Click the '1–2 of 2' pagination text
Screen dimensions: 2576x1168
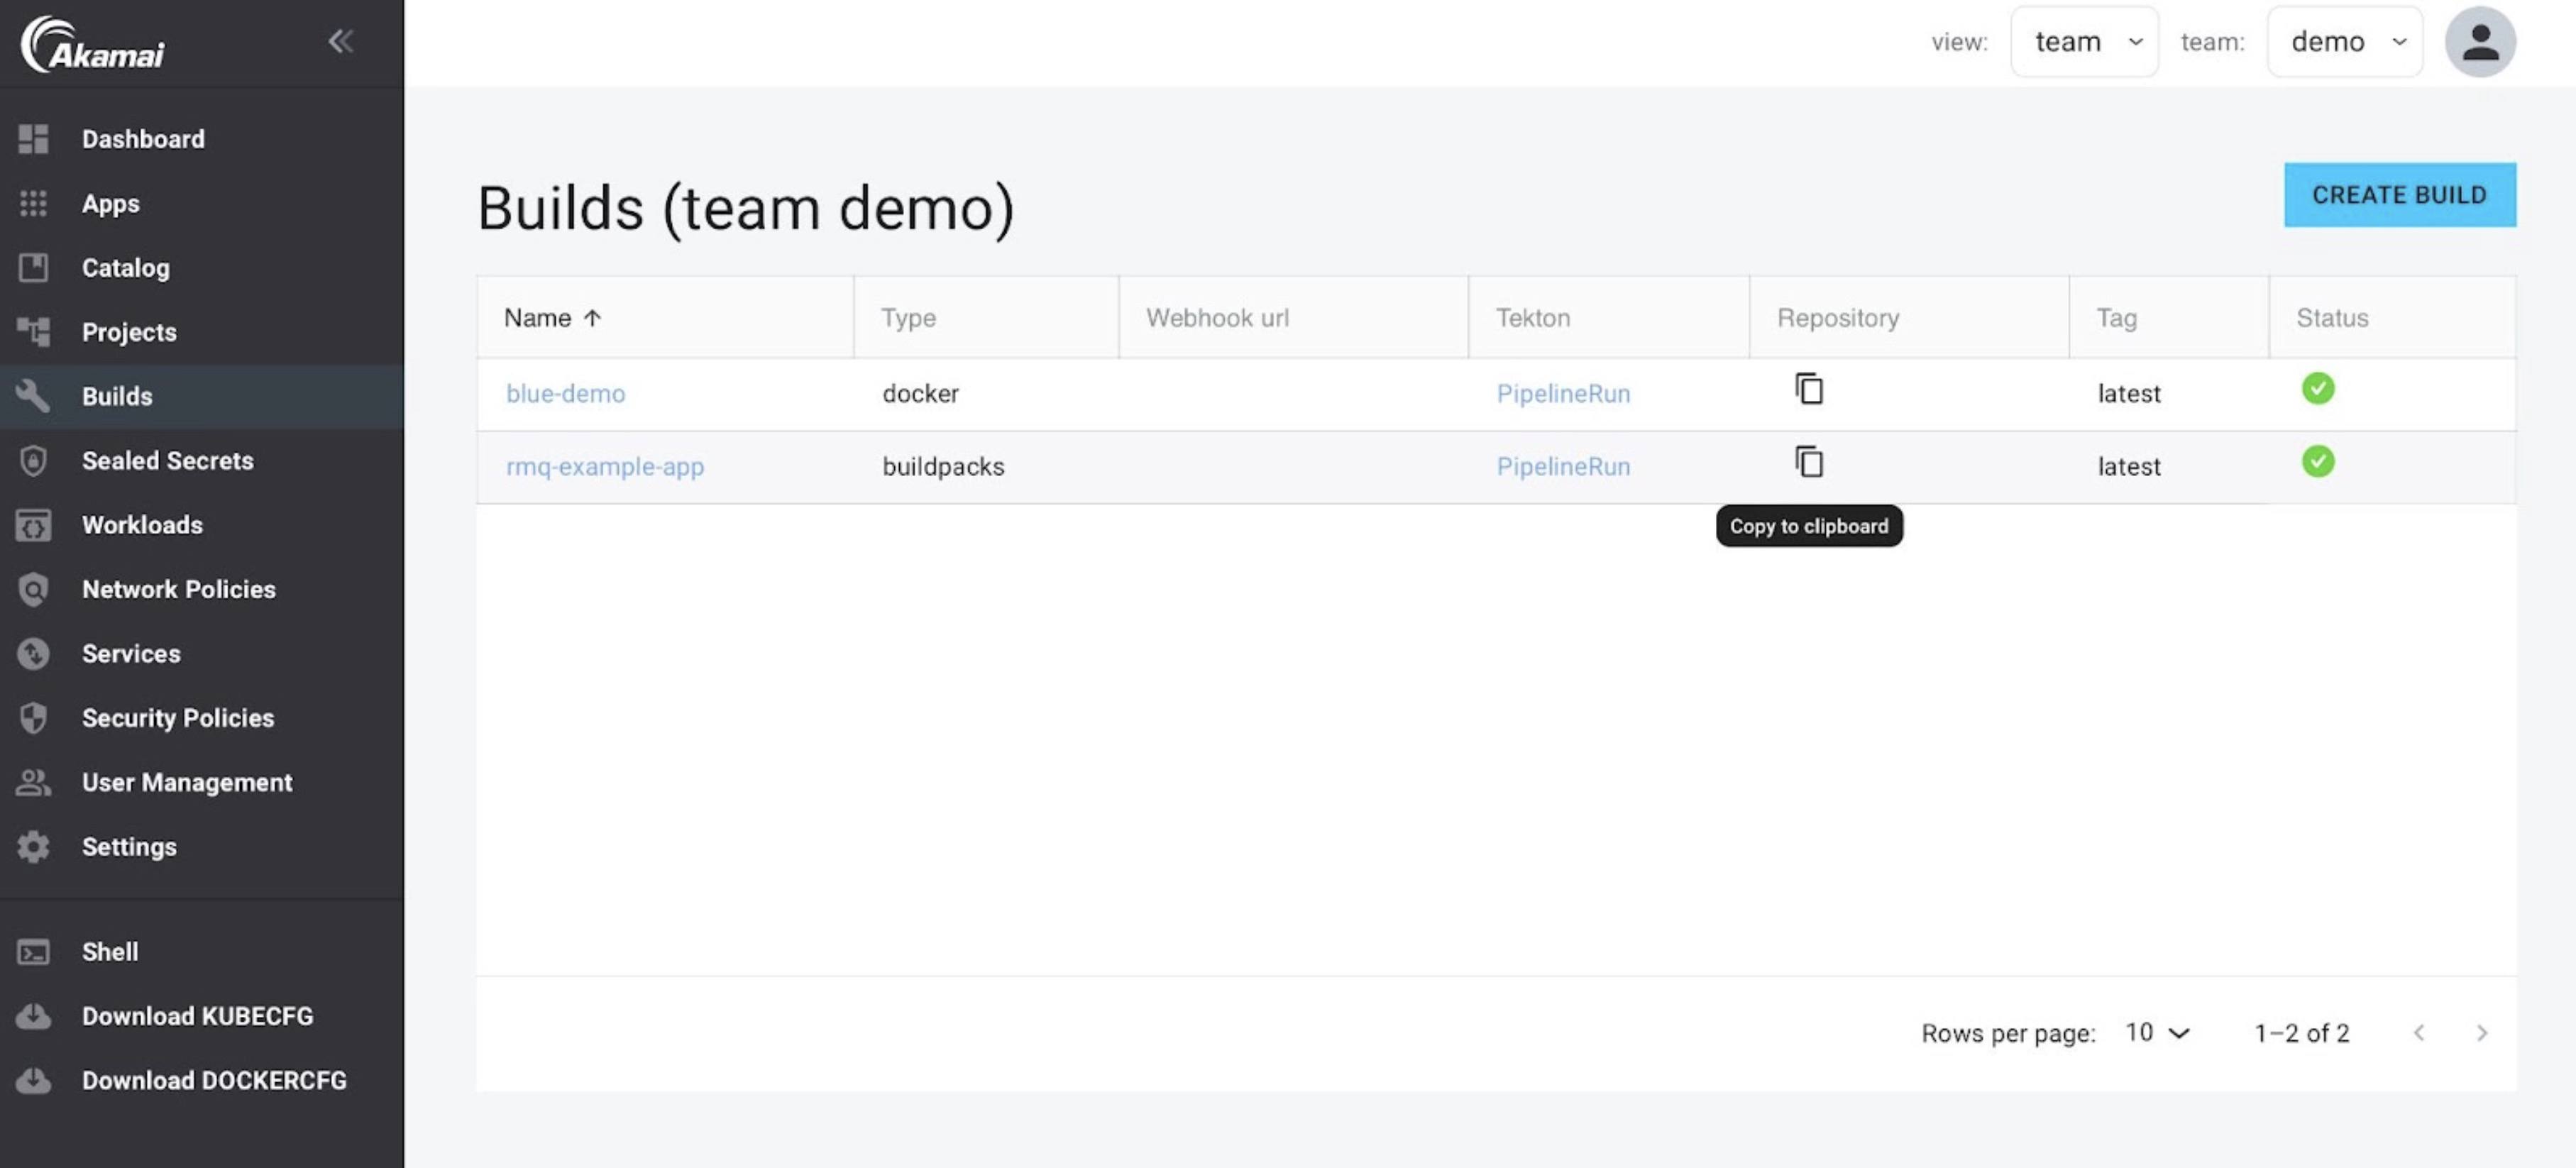tap(2301, 1032)
